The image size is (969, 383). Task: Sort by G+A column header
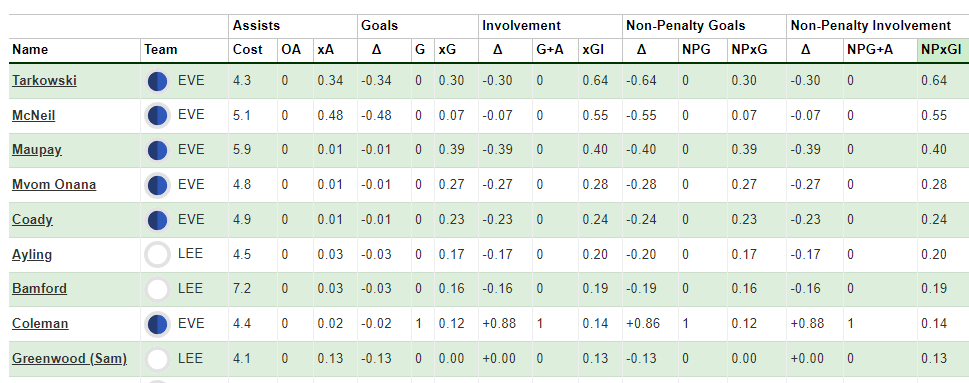pos(550,50)
